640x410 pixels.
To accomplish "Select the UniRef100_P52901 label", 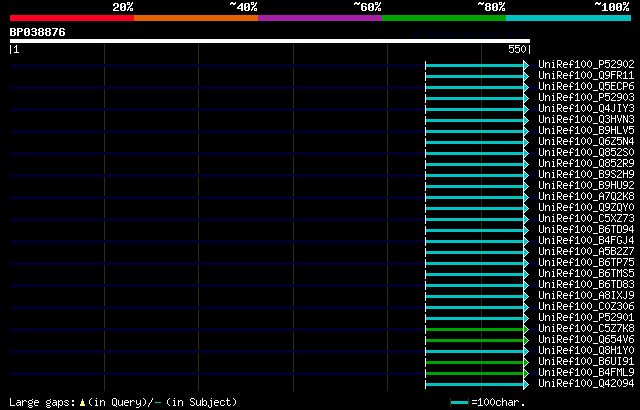I will pyautogui.click(x=586, y=317).
